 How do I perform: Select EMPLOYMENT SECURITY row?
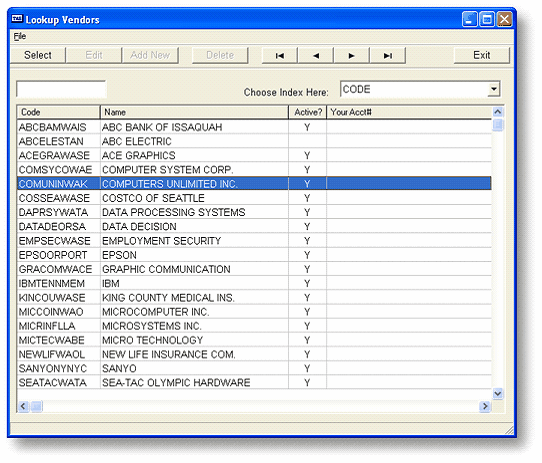pos(254,241)
